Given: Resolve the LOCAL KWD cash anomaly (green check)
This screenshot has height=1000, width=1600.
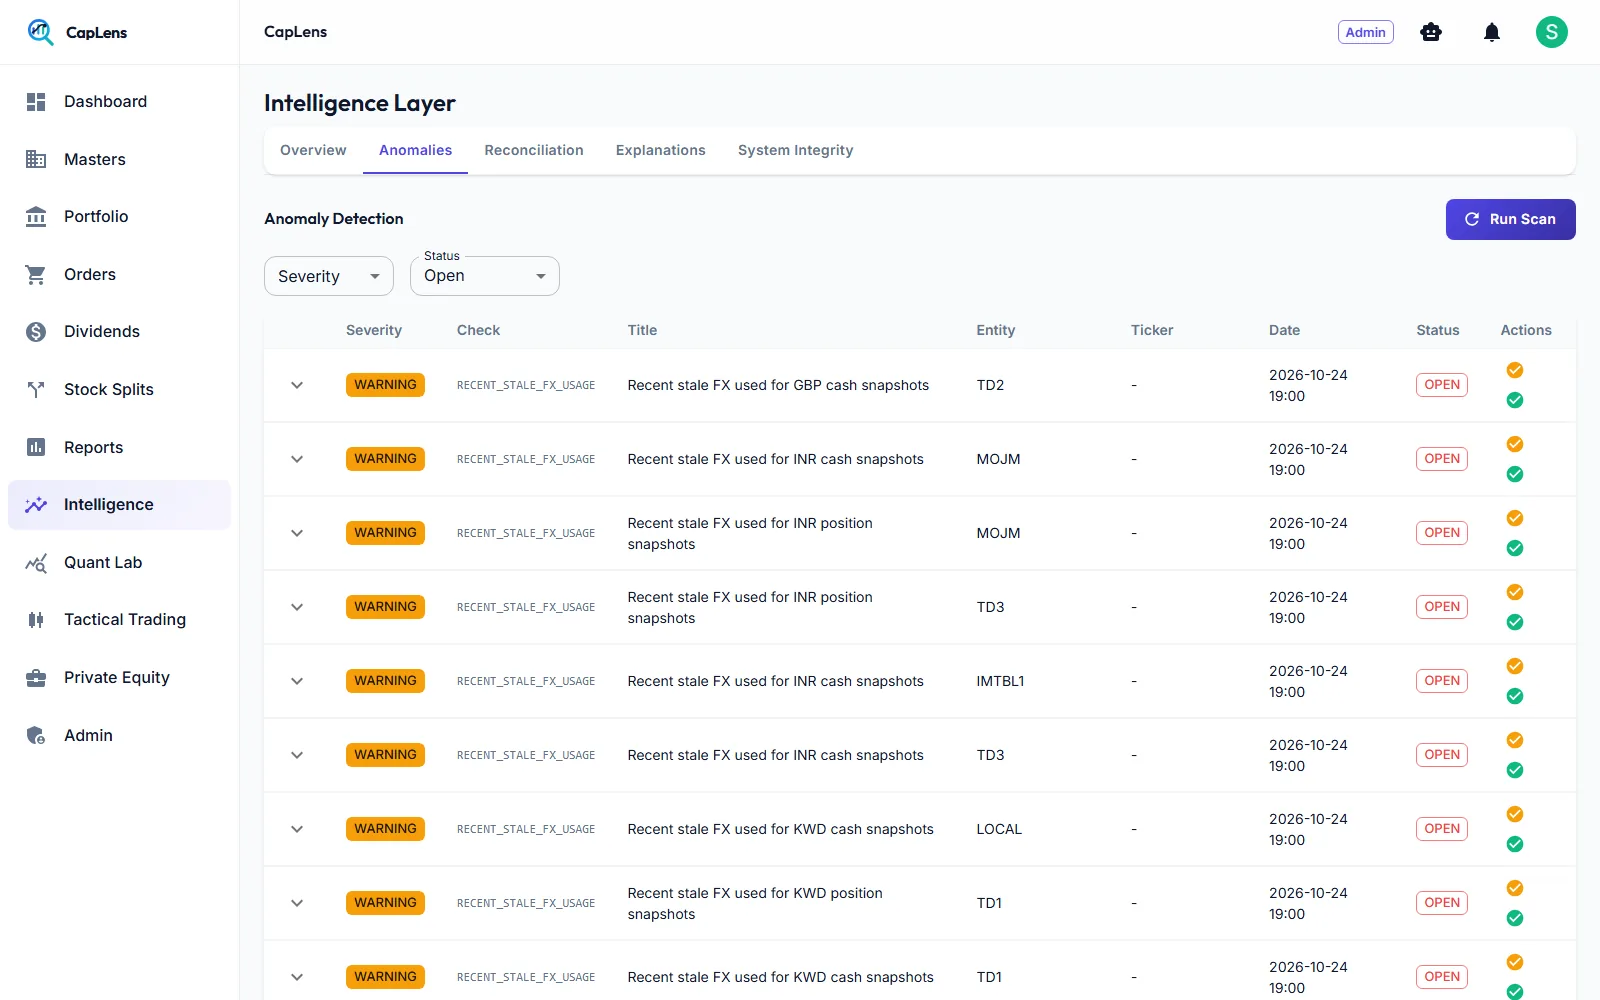Looking at the screenshot, I should 1515,844.
